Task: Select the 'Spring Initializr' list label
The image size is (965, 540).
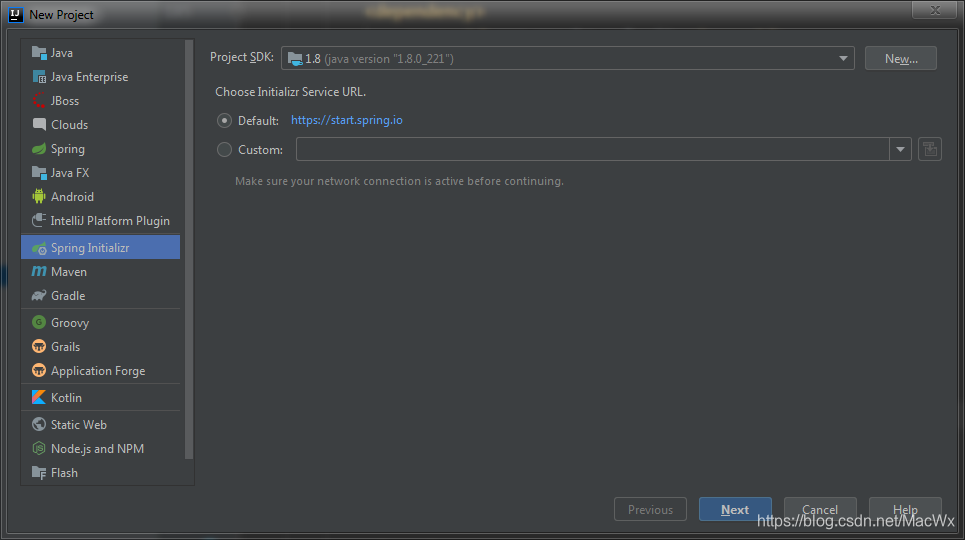Action: click(90, 248)
